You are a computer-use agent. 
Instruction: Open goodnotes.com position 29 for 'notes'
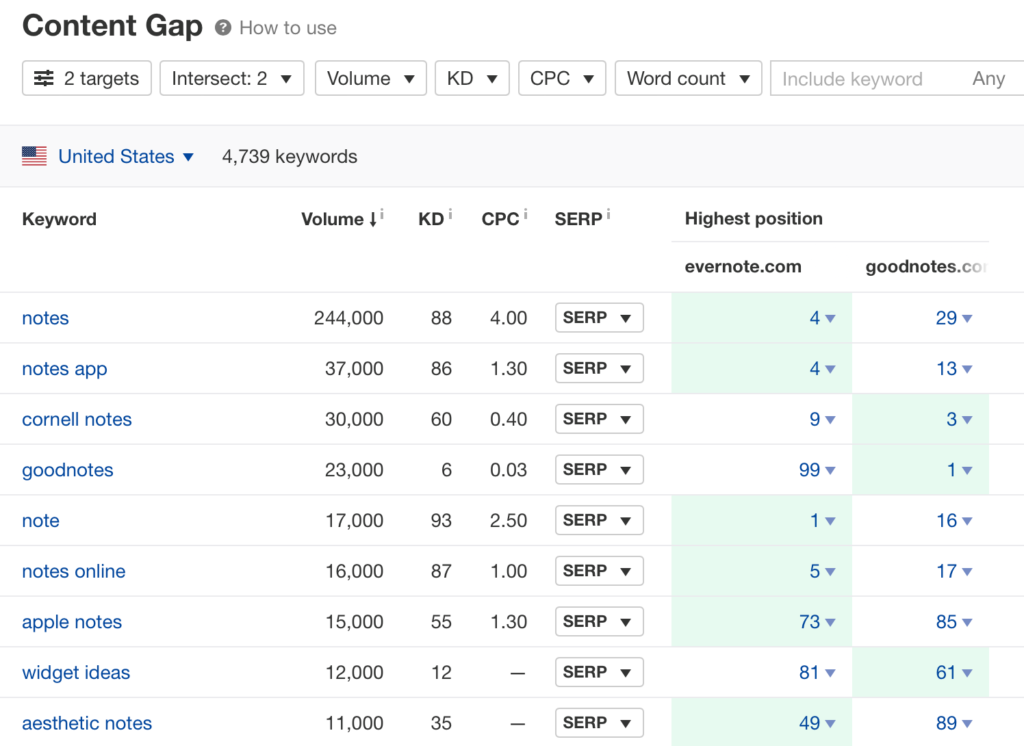(953, 318)
